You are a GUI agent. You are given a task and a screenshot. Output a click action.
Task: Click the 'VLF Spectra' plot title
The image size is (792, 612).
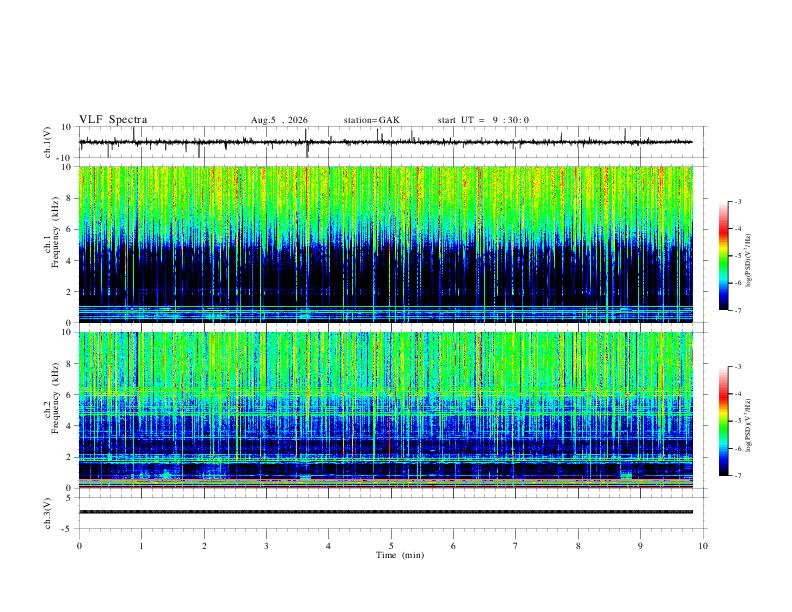pos(113,120)
